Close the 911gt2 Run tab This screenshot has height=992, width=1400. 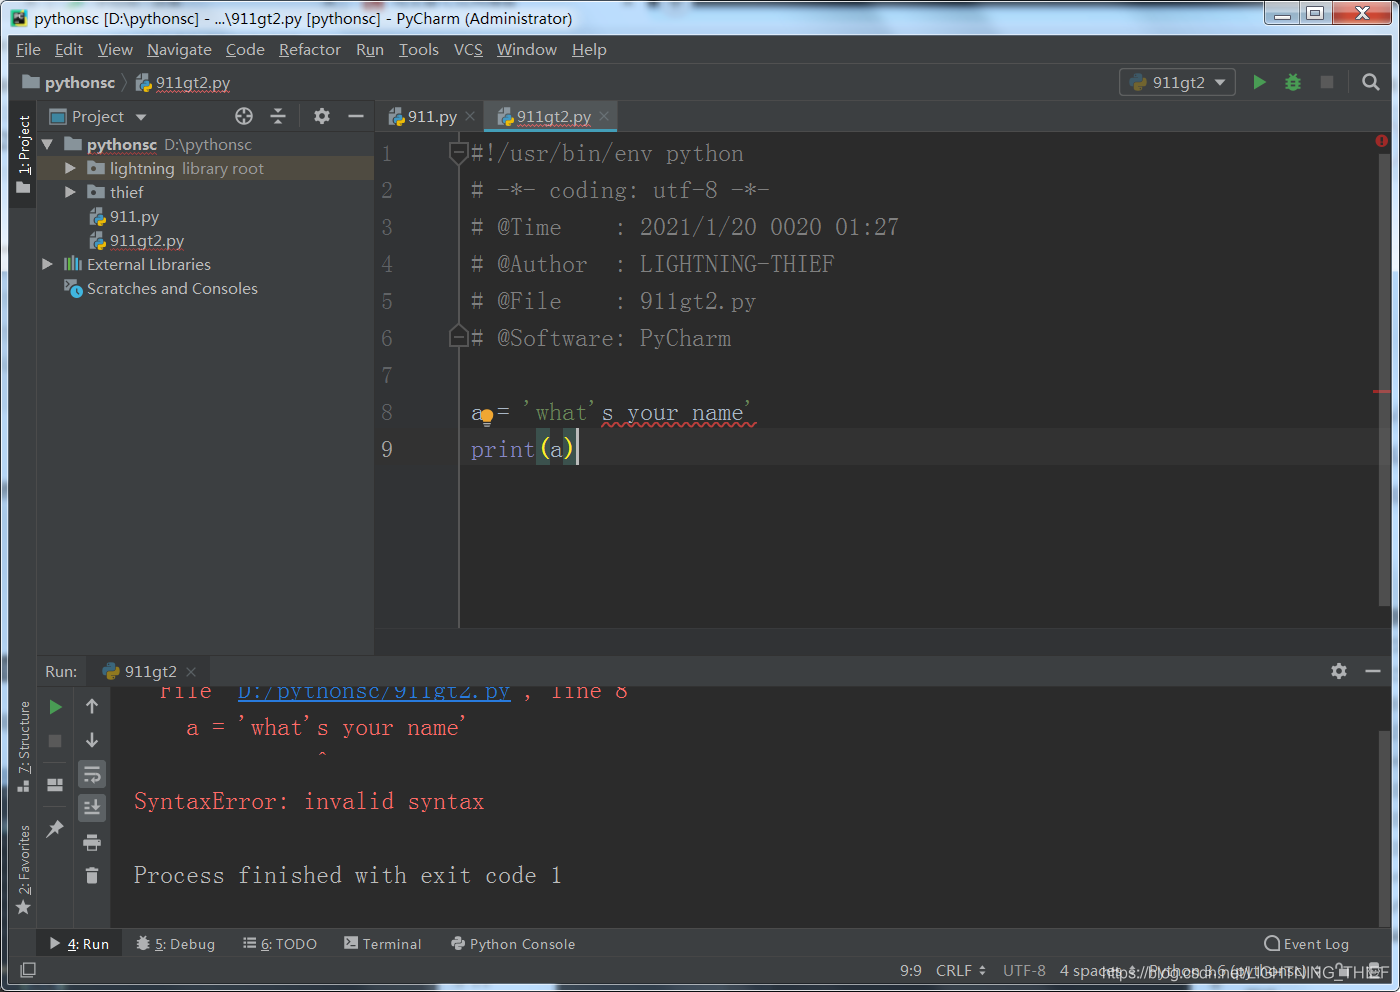point(191,671)
